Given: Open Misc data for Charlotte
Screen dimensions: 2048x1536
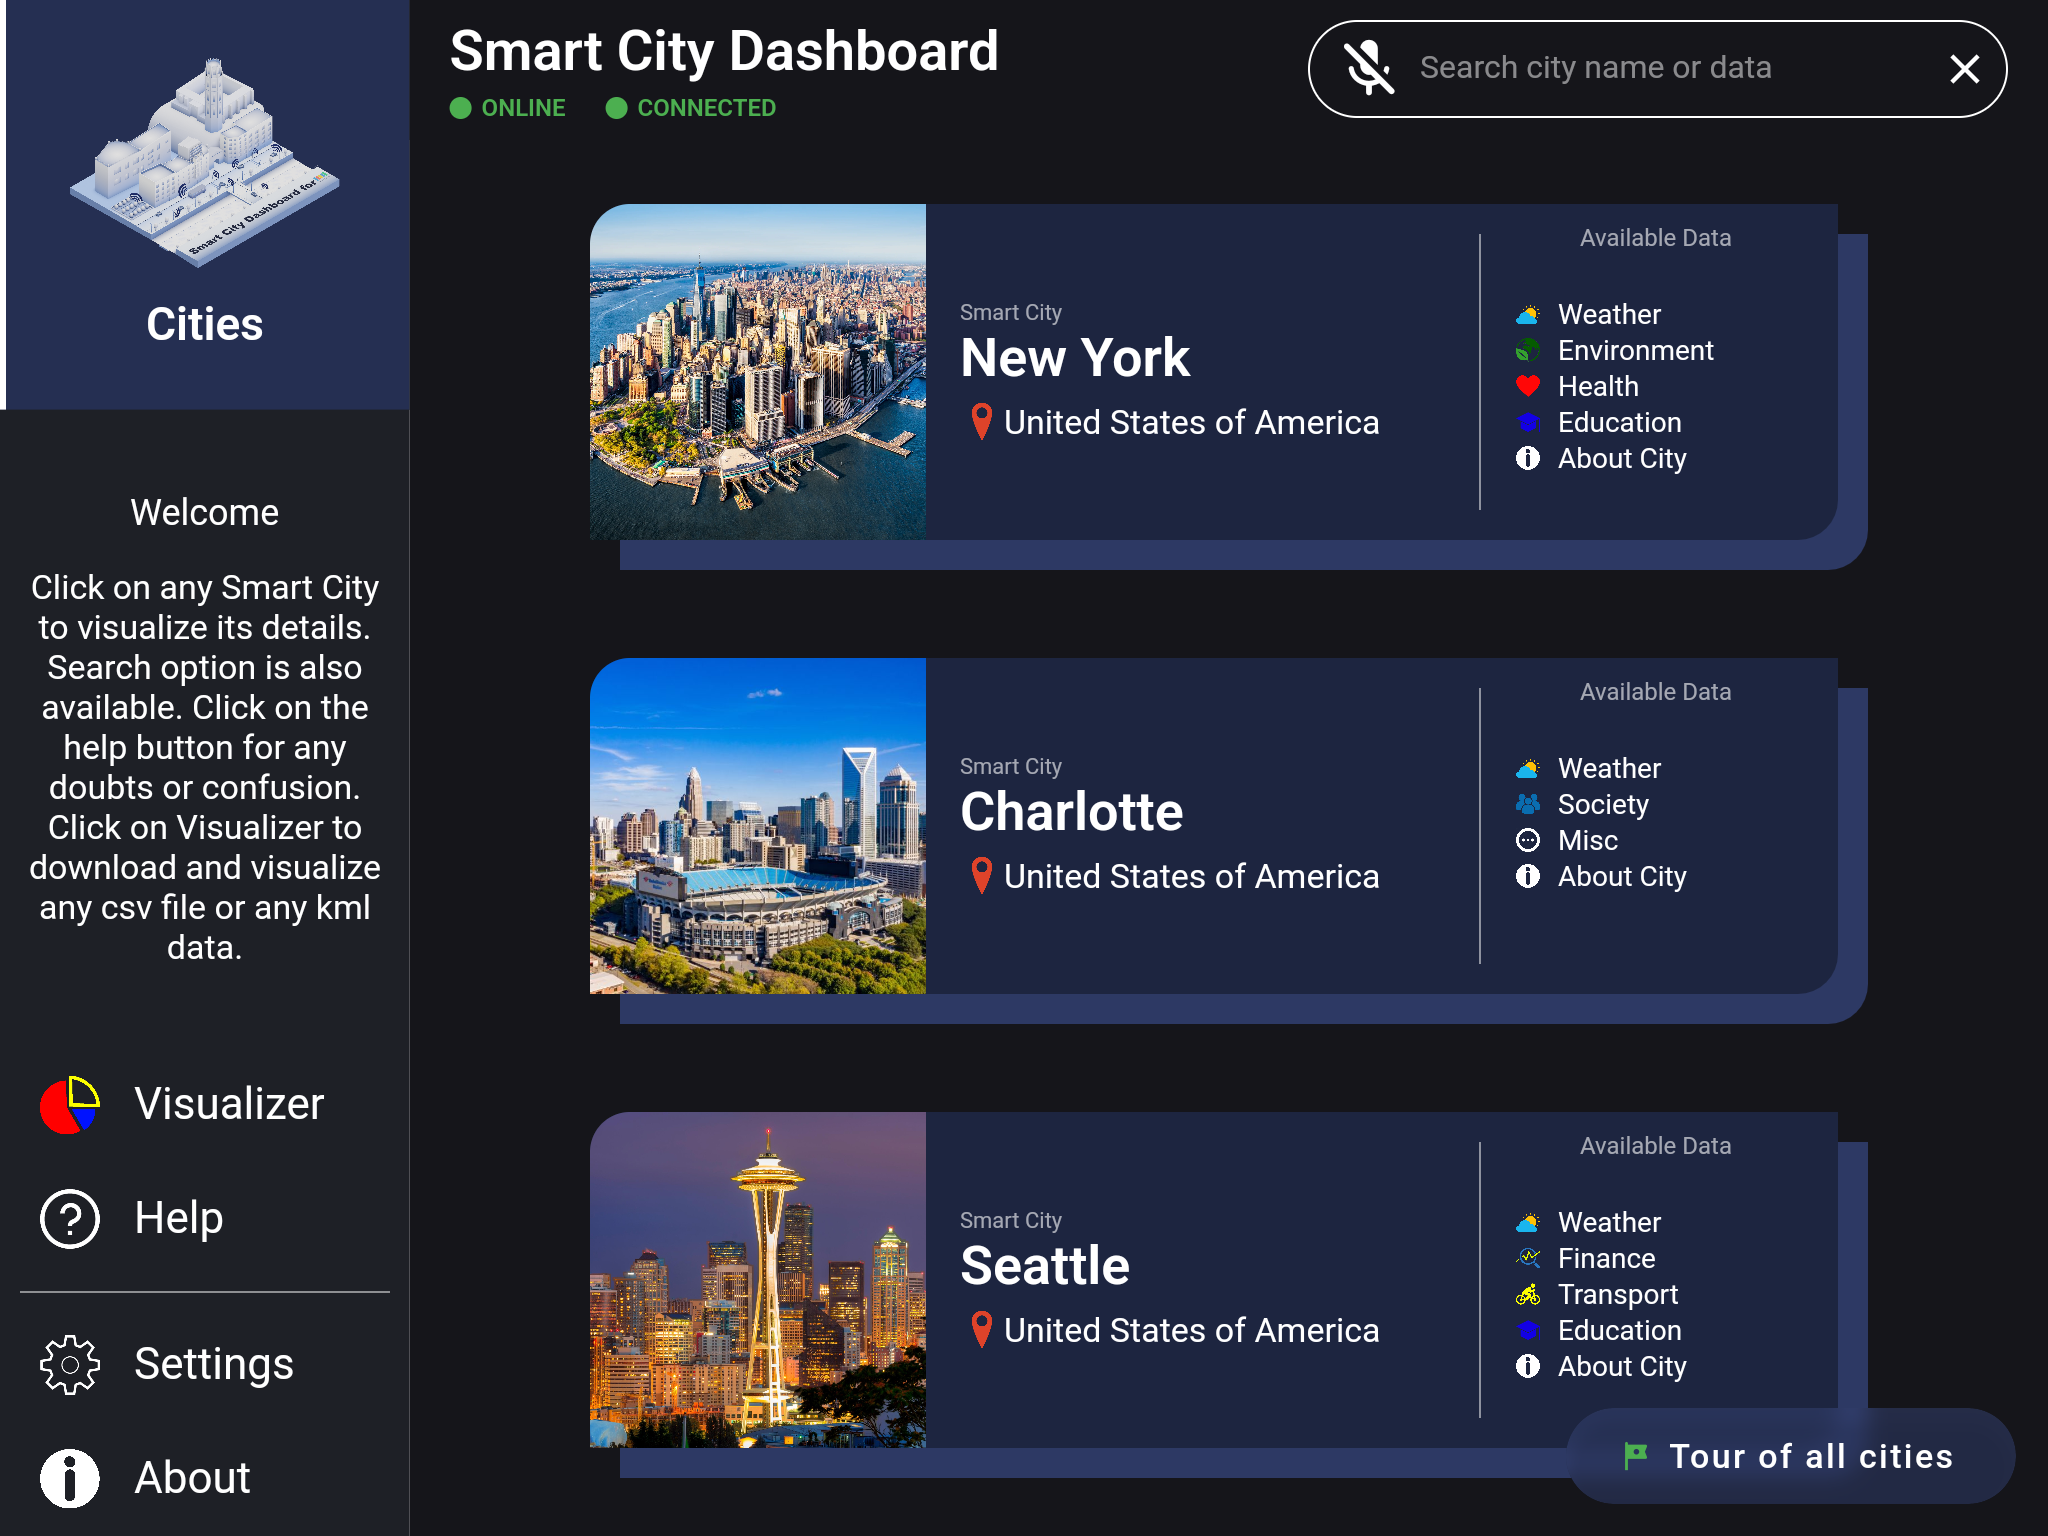Looking at the screenshot, I should 1587,840.
